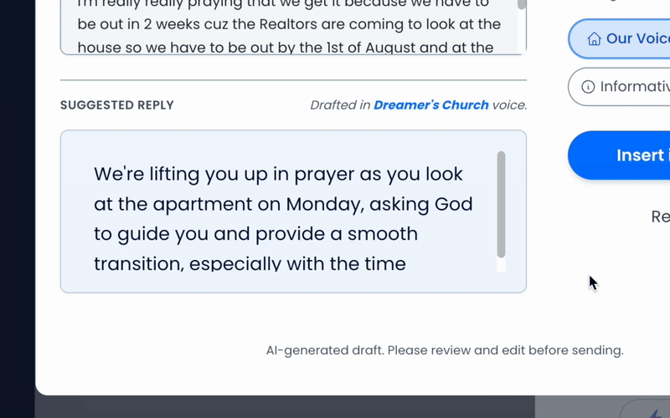670x418 pixels.
Task: Select the Our Voice tone option
Action: pyautogui.click(x=619, y=39)
